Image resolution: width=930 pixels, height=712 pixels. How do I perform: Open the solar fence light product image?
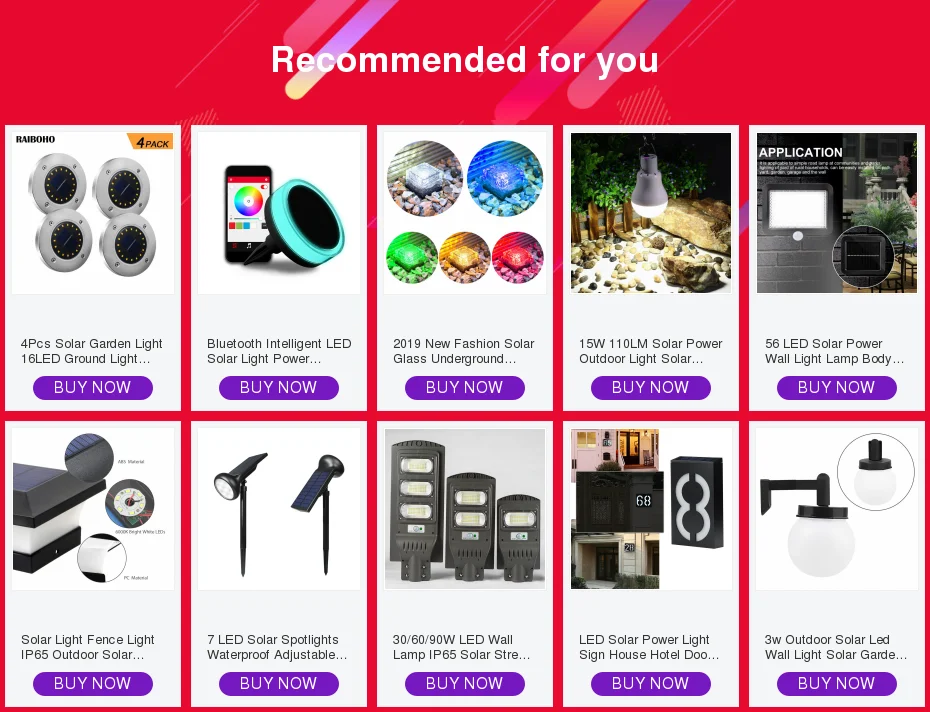point(93,509)
